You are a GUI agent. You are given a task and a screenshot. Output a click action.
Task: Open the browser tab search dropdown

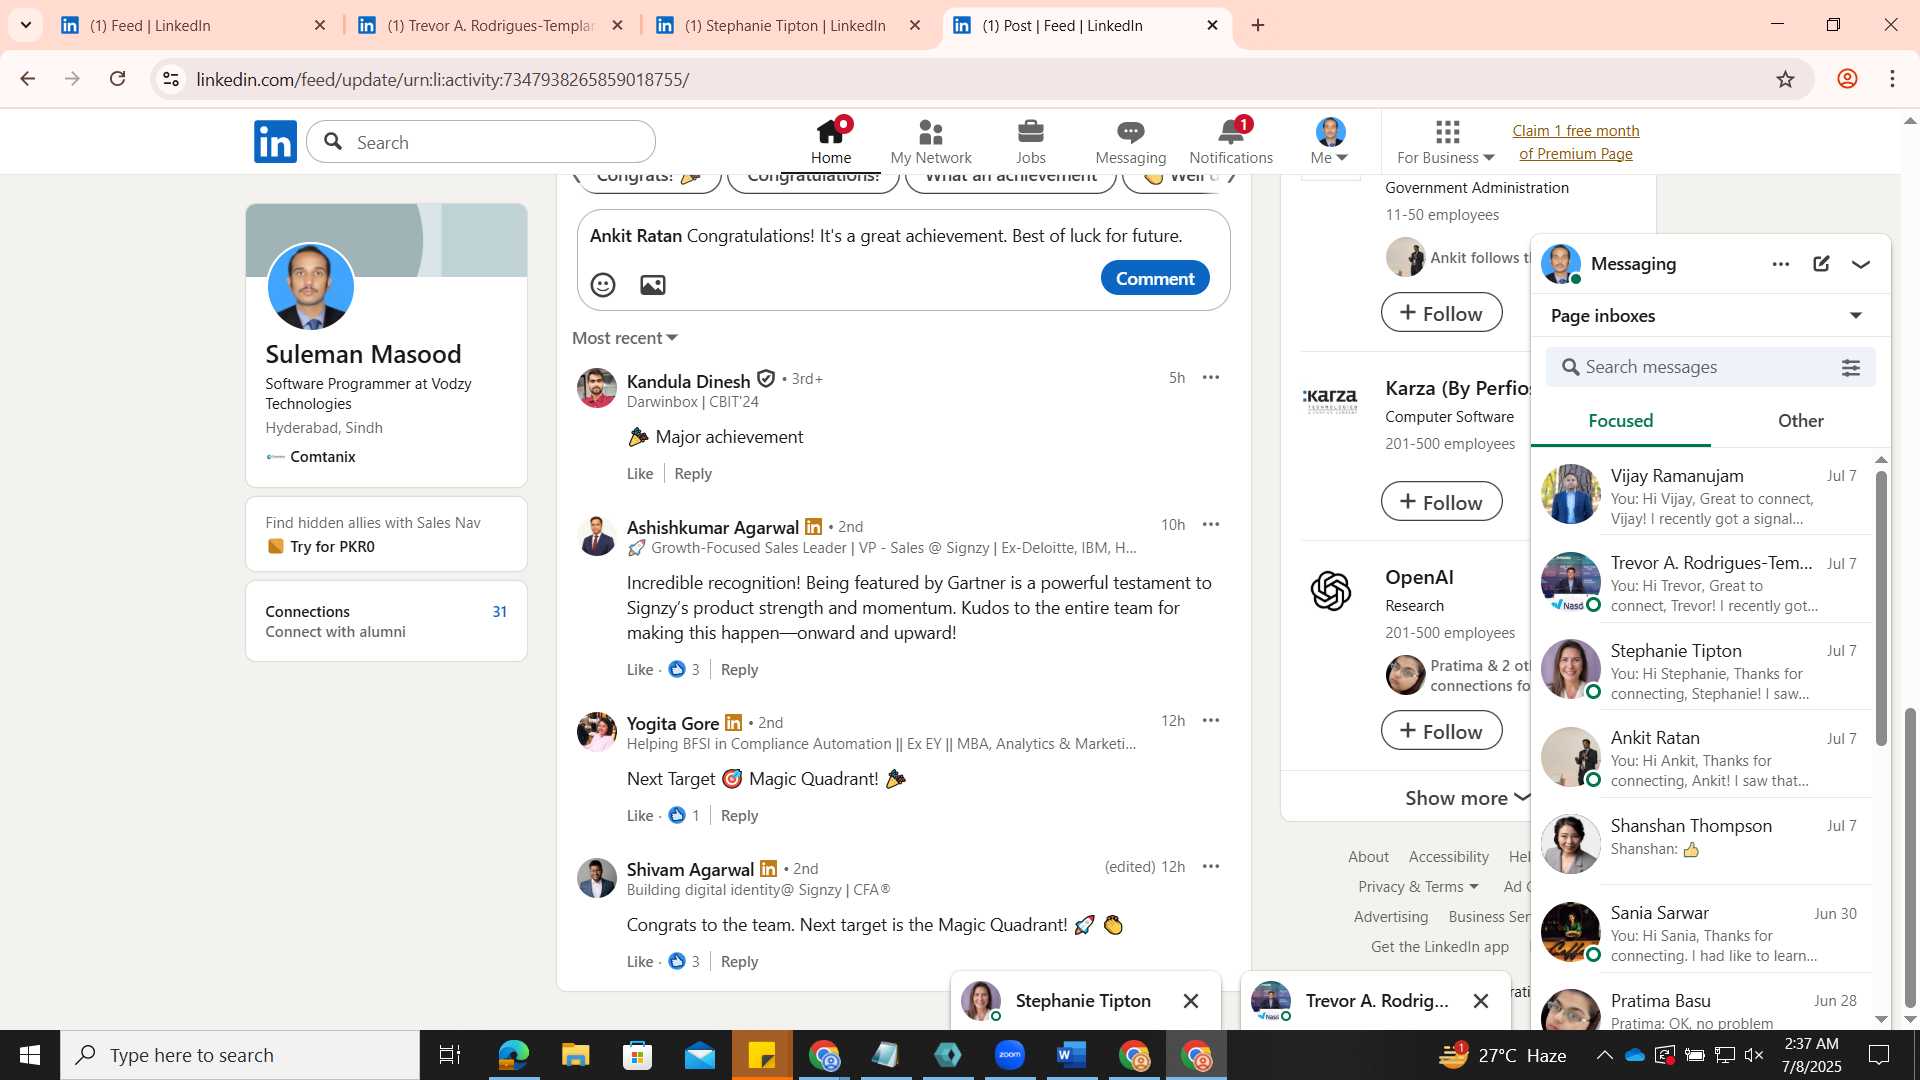click(26, 25)
